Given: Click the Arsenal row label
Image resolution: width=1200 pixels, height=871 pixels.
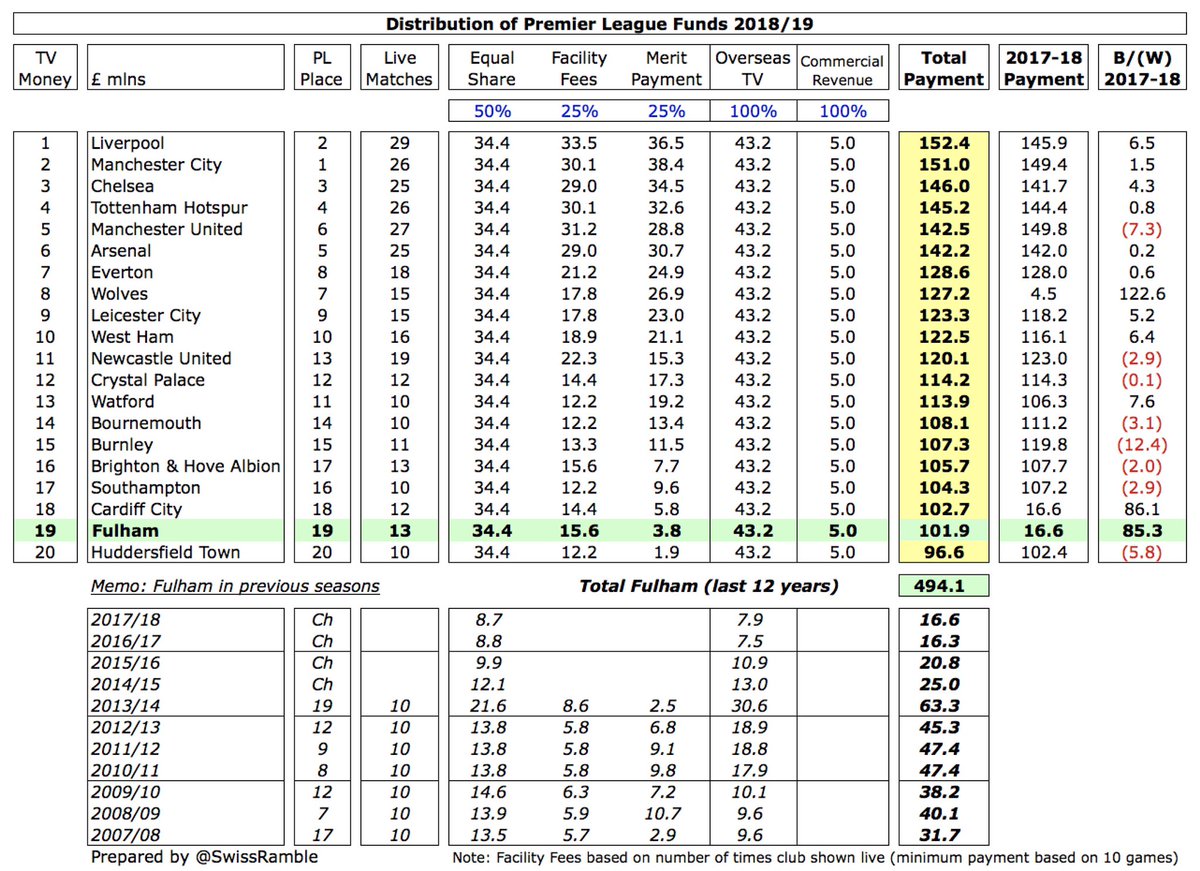Looking at the screenshot, I should pyautogui.click(x=120, y=250).
